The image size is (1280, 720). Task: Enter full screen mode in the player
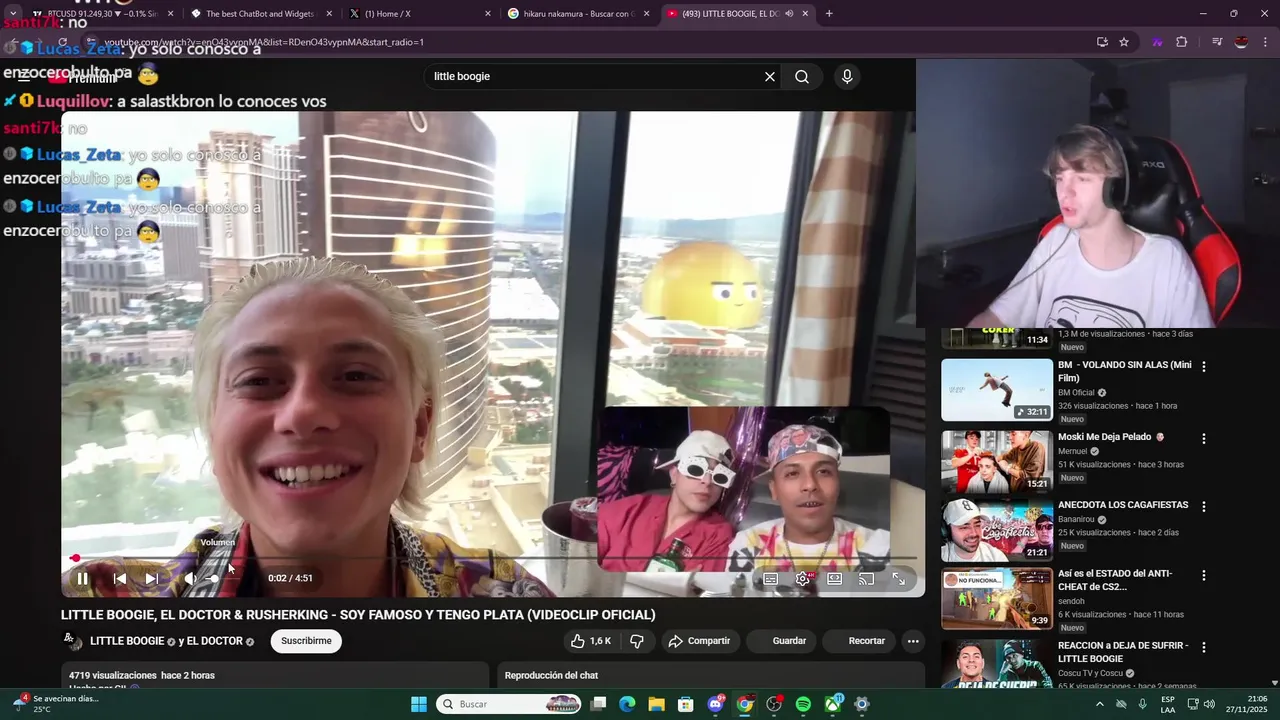[899, 578]
